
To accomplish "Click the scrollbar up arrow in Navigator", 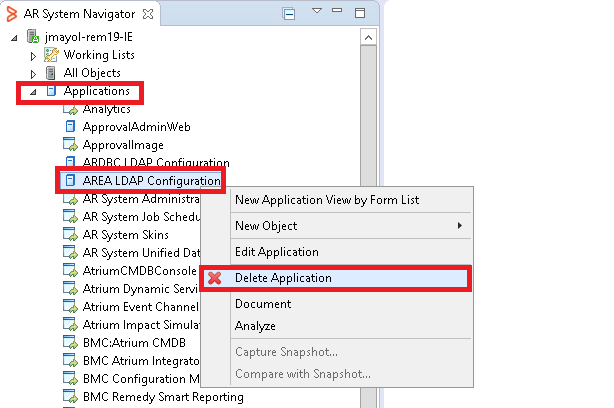I will (368, 38).
